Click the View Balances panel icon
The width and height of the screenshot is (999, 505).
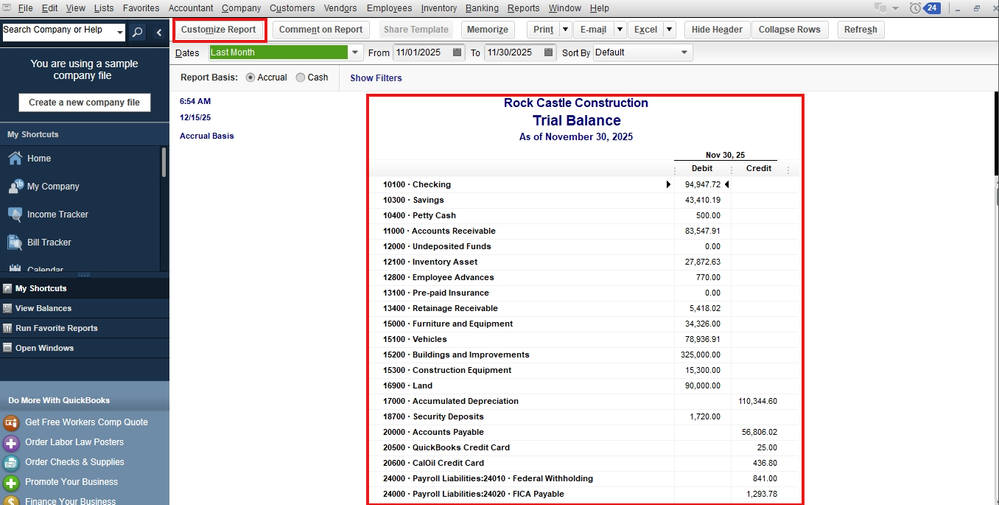click(x=8, y=308)
